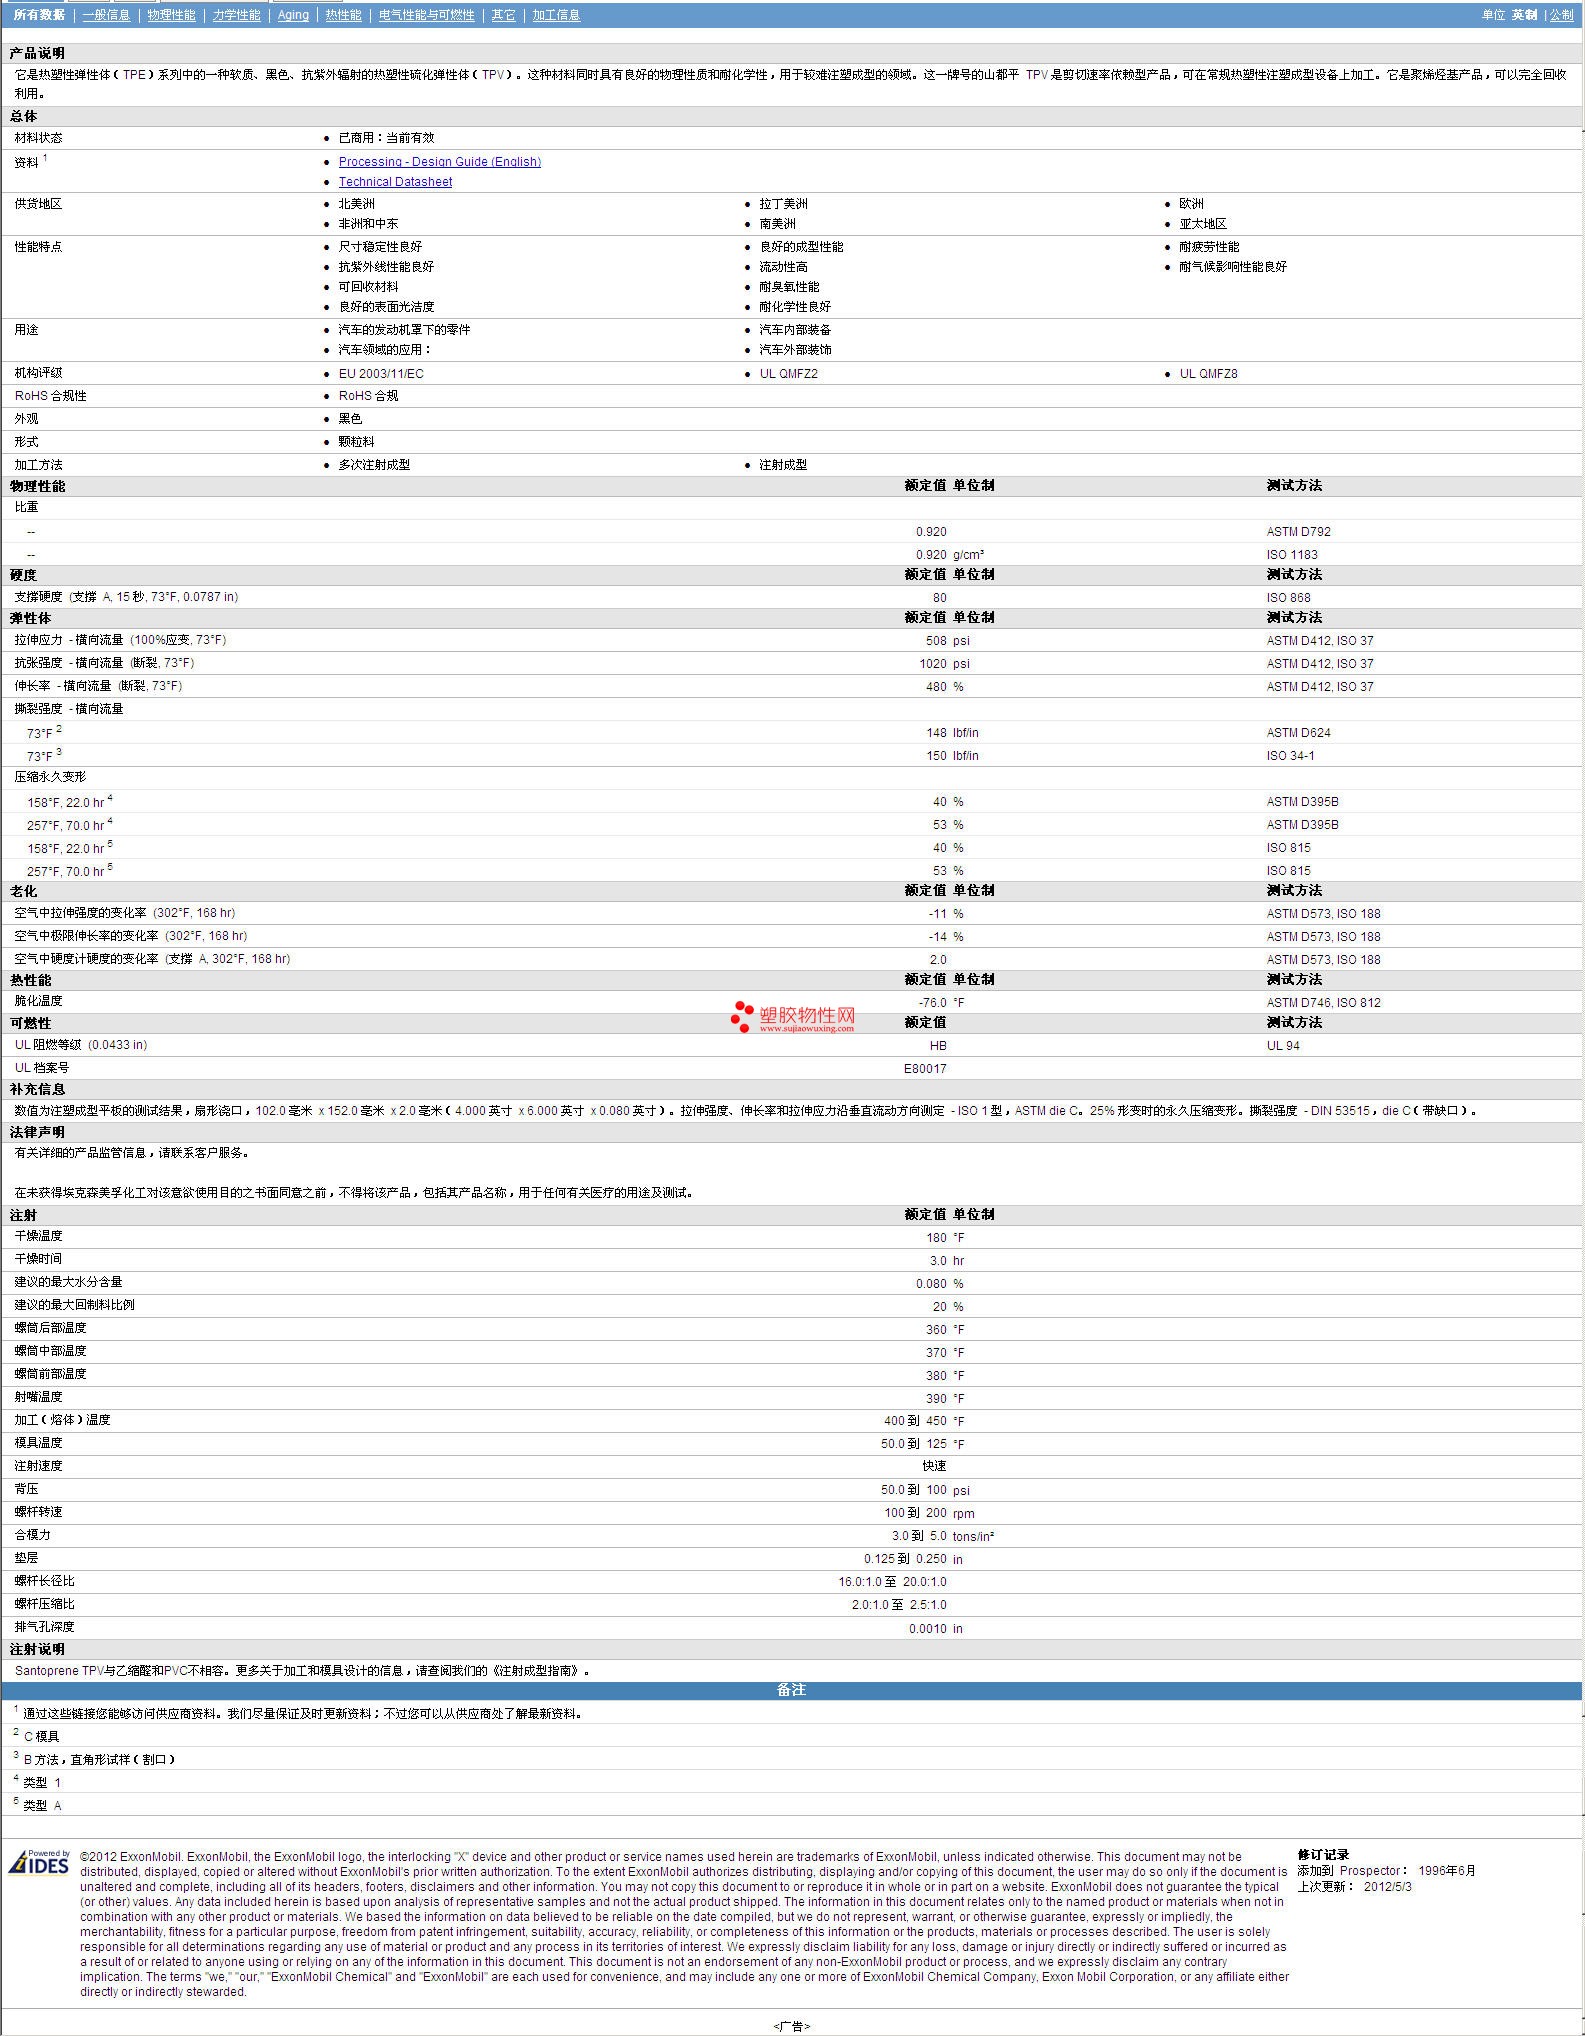Click footnote 3: B 方法，直角形试样
The height and width of the screenshot is (2036, 1585).
click(x=99, y=1760)
